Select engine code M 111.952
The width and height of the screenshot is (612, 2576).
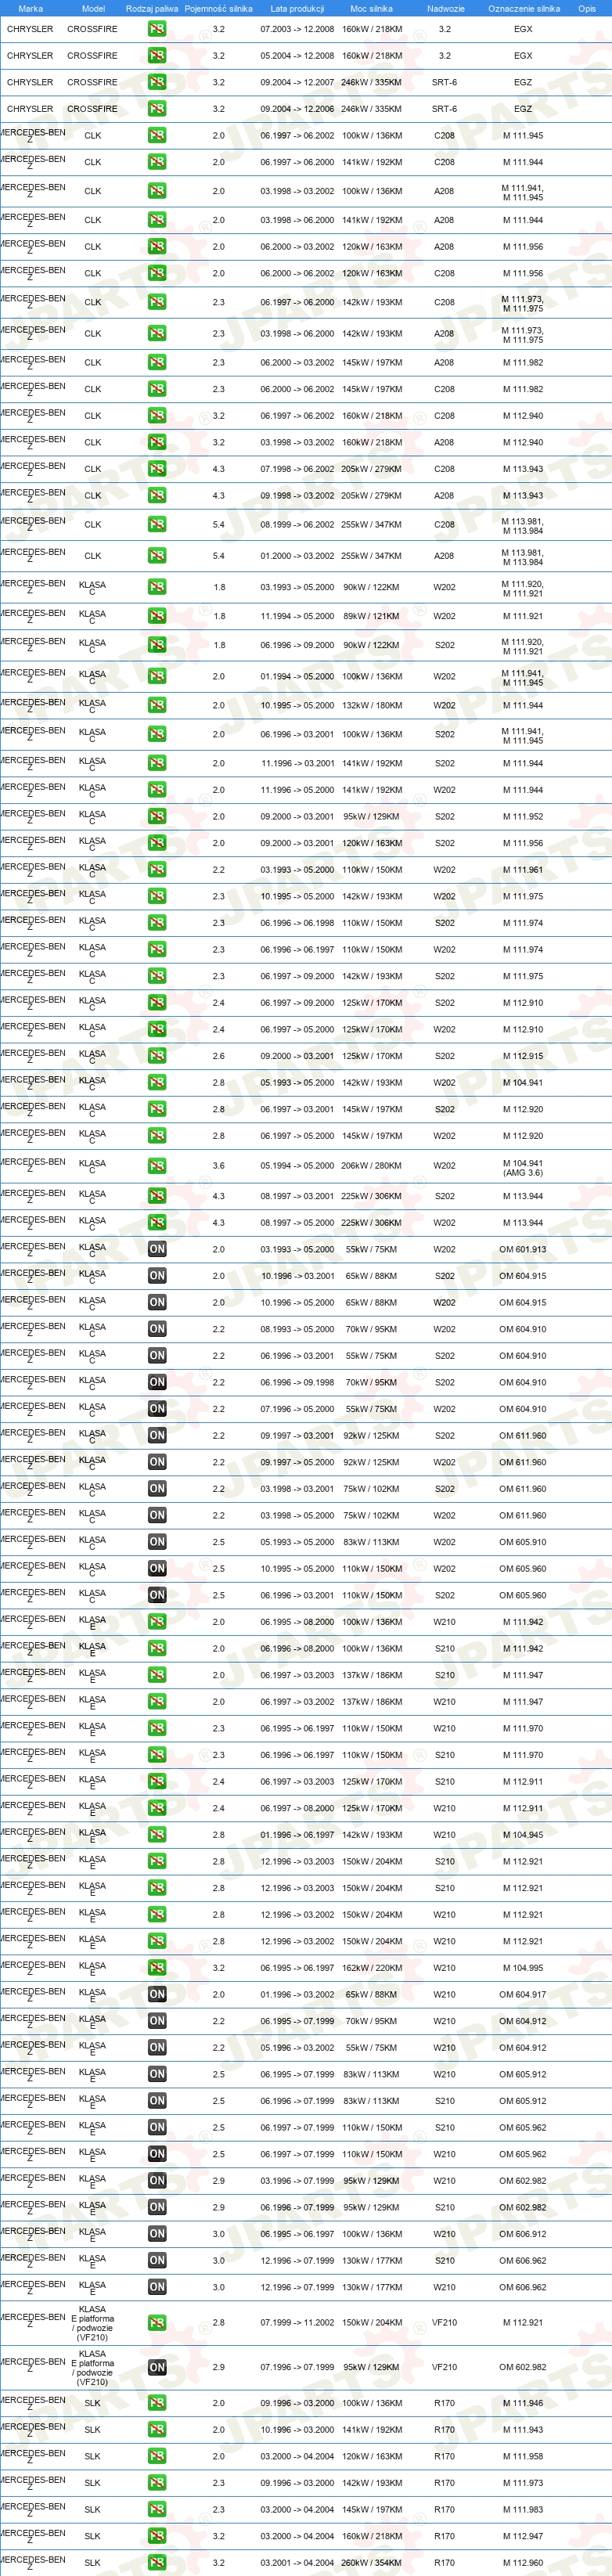(523, 817)
